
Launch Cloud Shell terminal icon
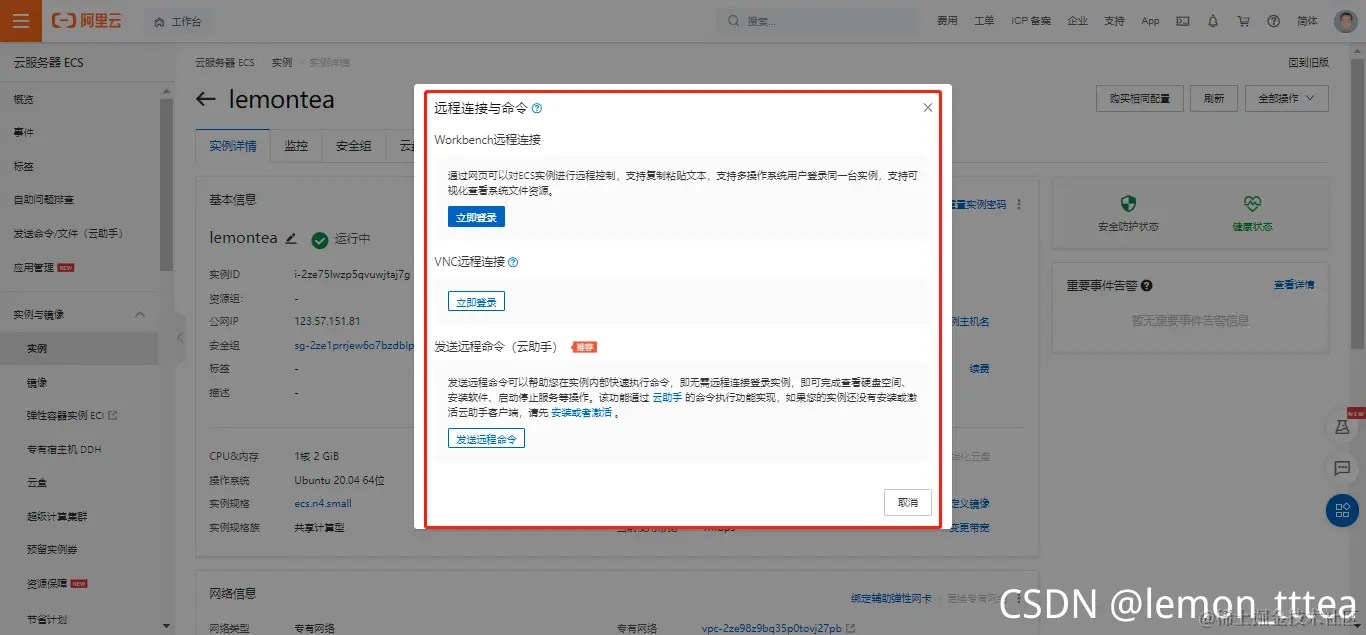[1183, 21]
